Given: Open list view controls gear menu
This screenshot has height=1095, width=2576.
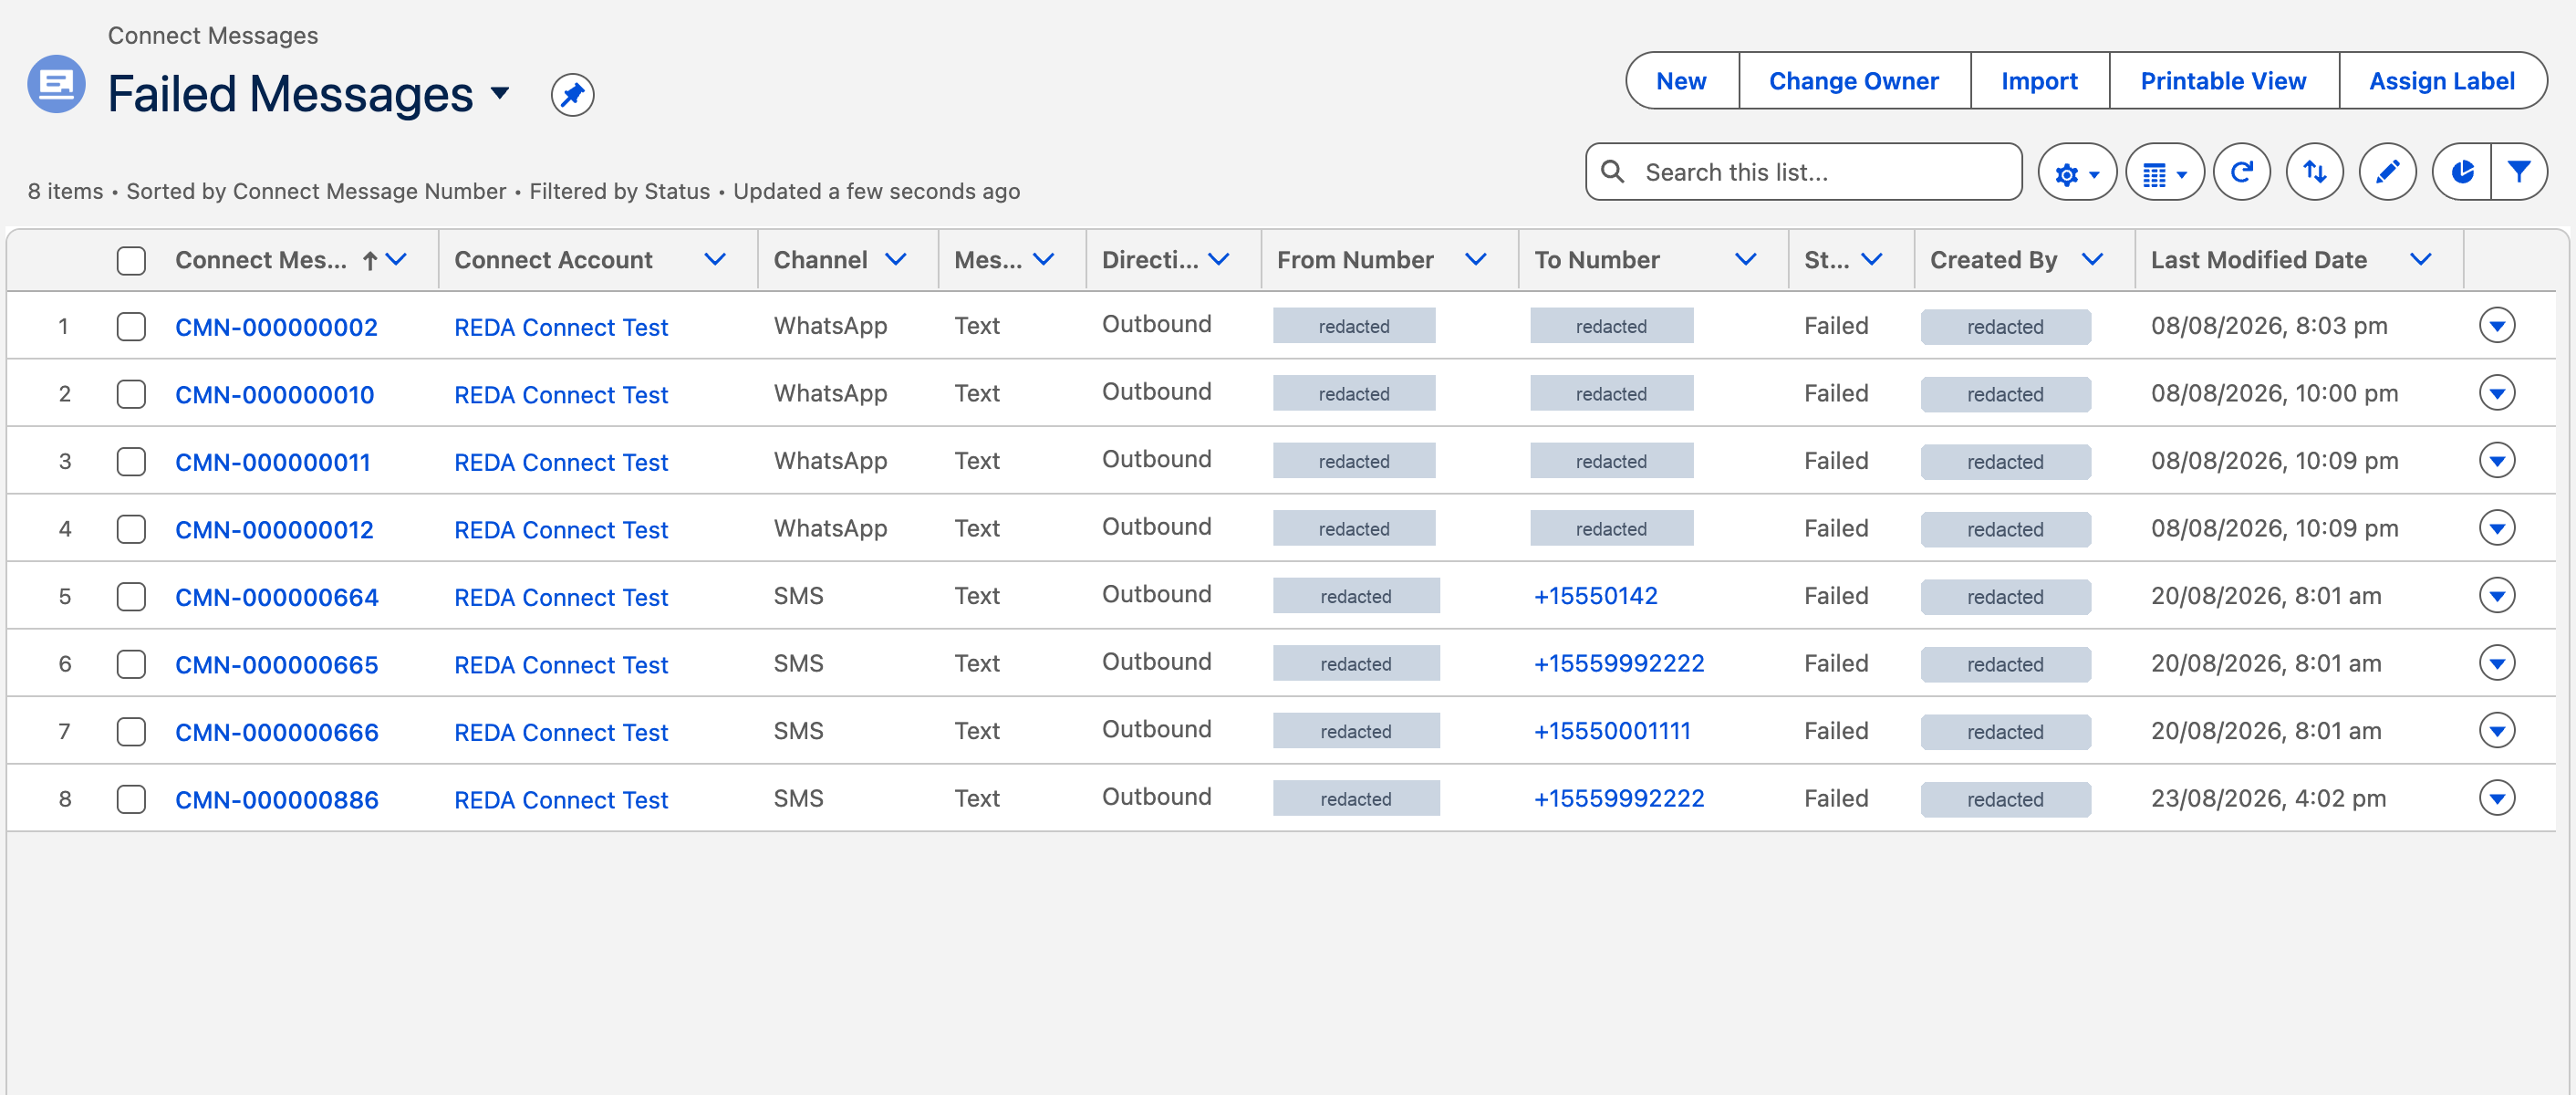Looking at the screenshot, I should 2077,173.
